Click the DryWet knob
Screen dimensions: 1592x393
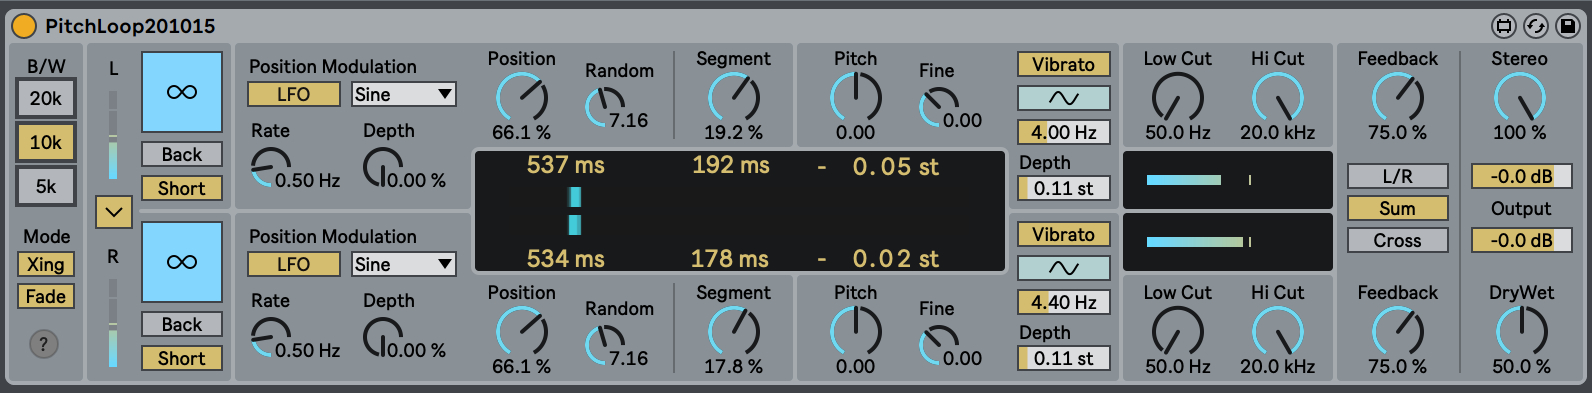point(1521,330)
